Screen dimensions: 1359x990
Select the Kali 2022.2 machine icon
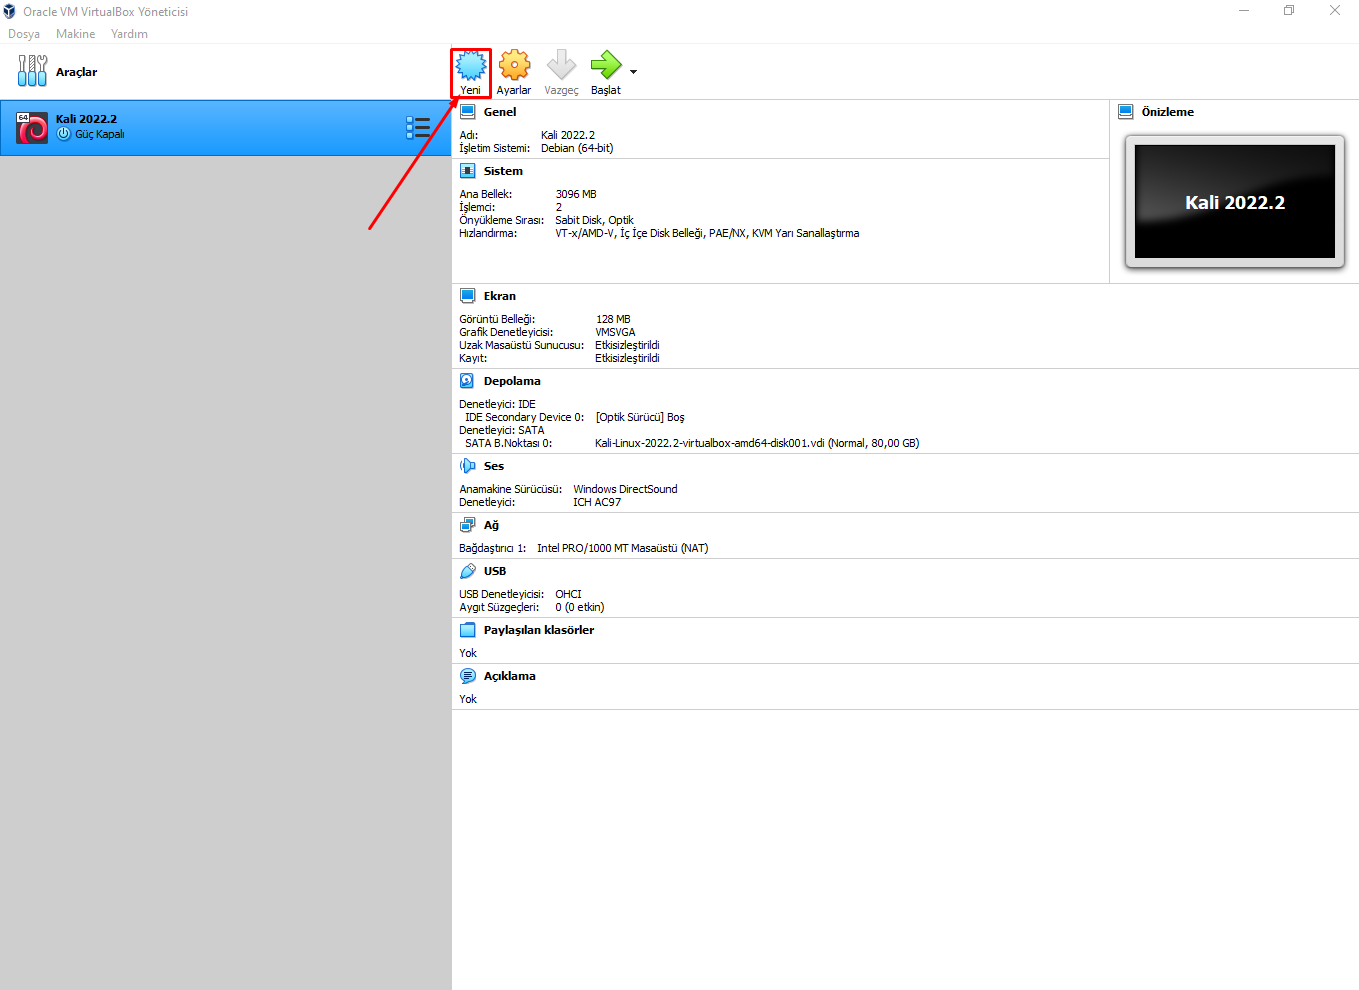tap(32, 128)
